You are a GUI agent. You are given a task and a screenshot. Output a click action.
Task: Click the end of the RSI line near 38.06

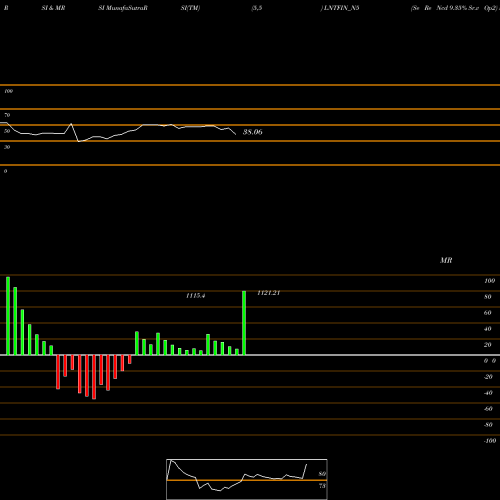236,134
